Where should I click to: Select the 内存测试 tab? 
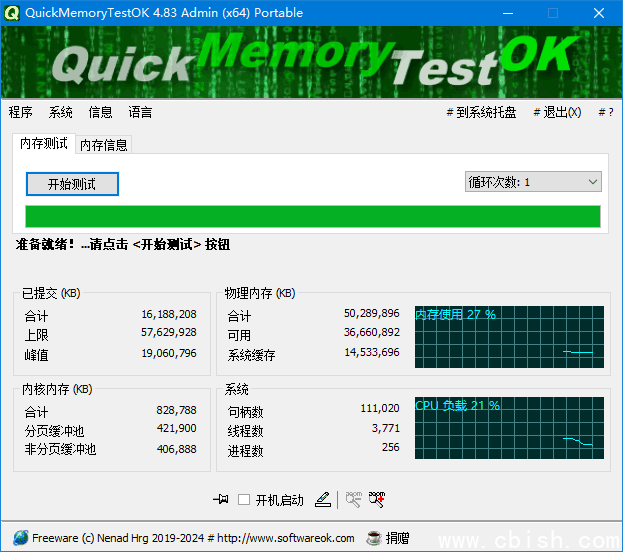[x=44, y=144]
